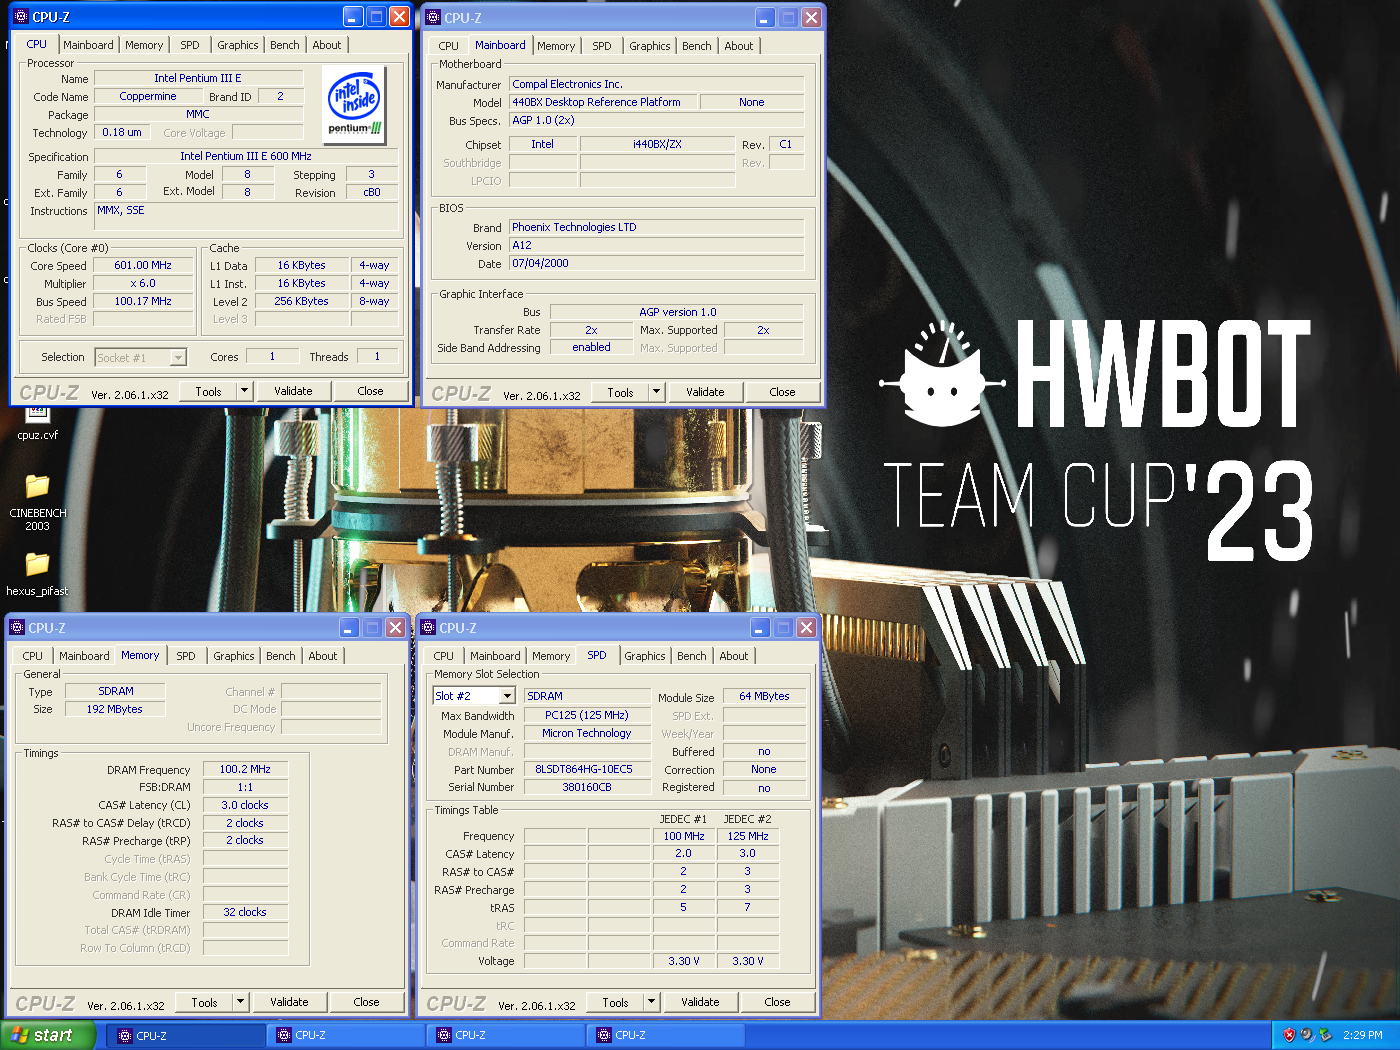Screen dimensions: 1400x1050
Task: Click CPU-Z title icon in Memory window
Action: (x=17, y=628)
